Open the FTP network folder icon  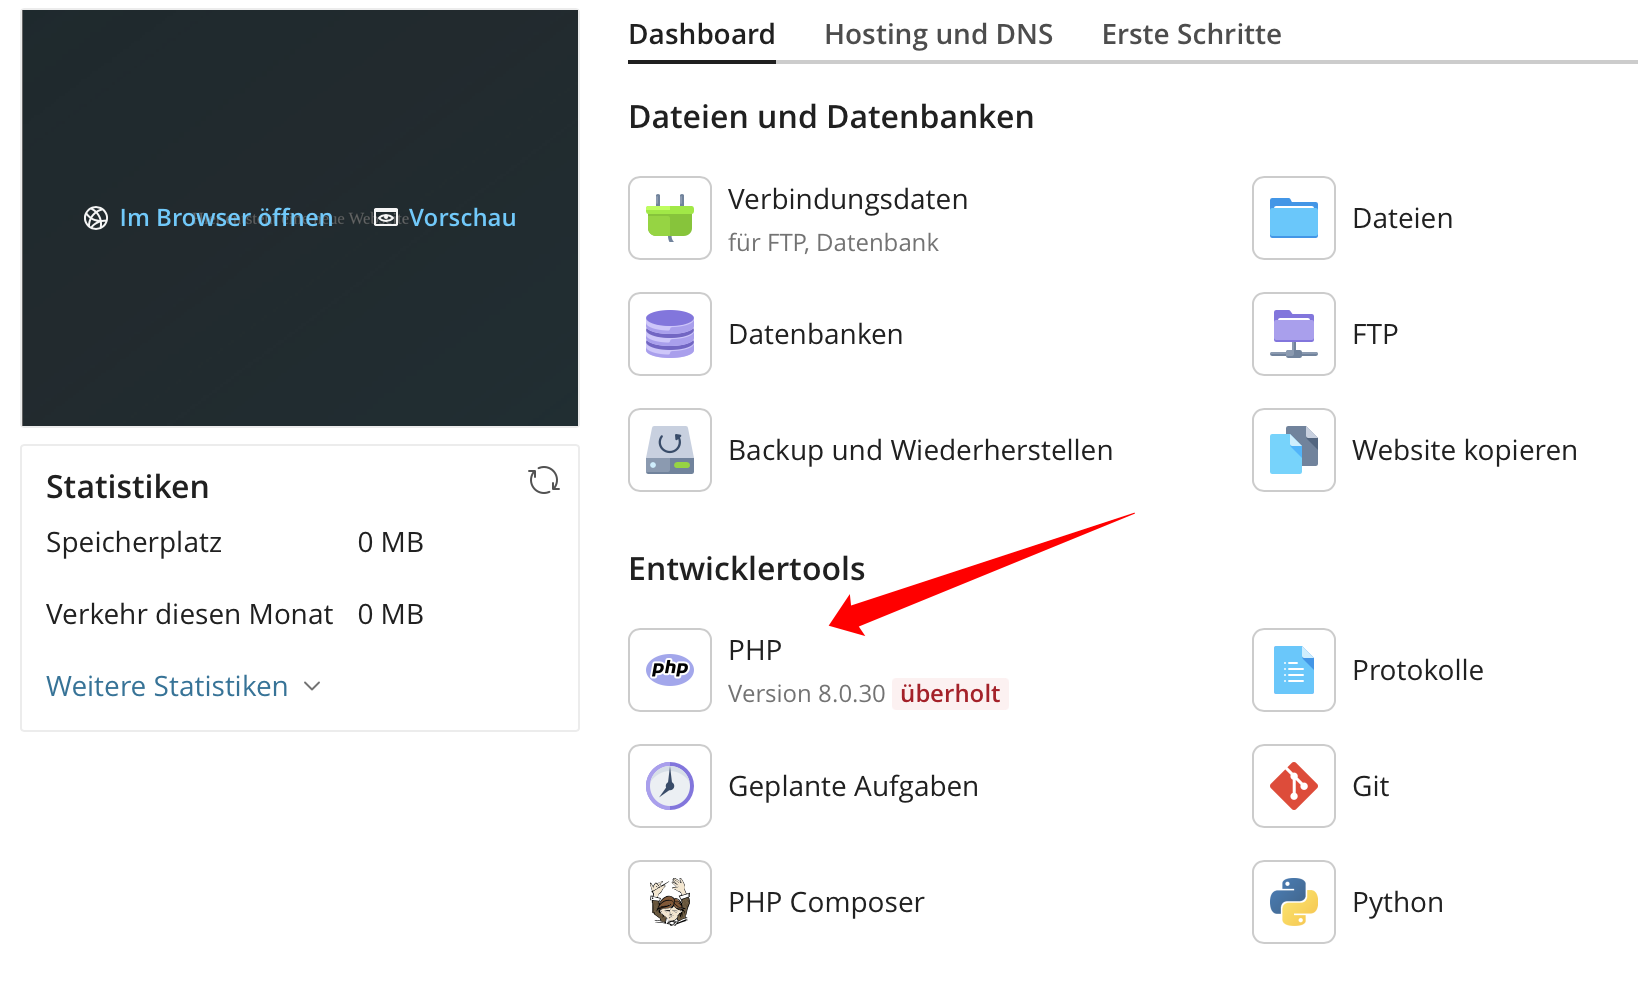click(1293, 334)
